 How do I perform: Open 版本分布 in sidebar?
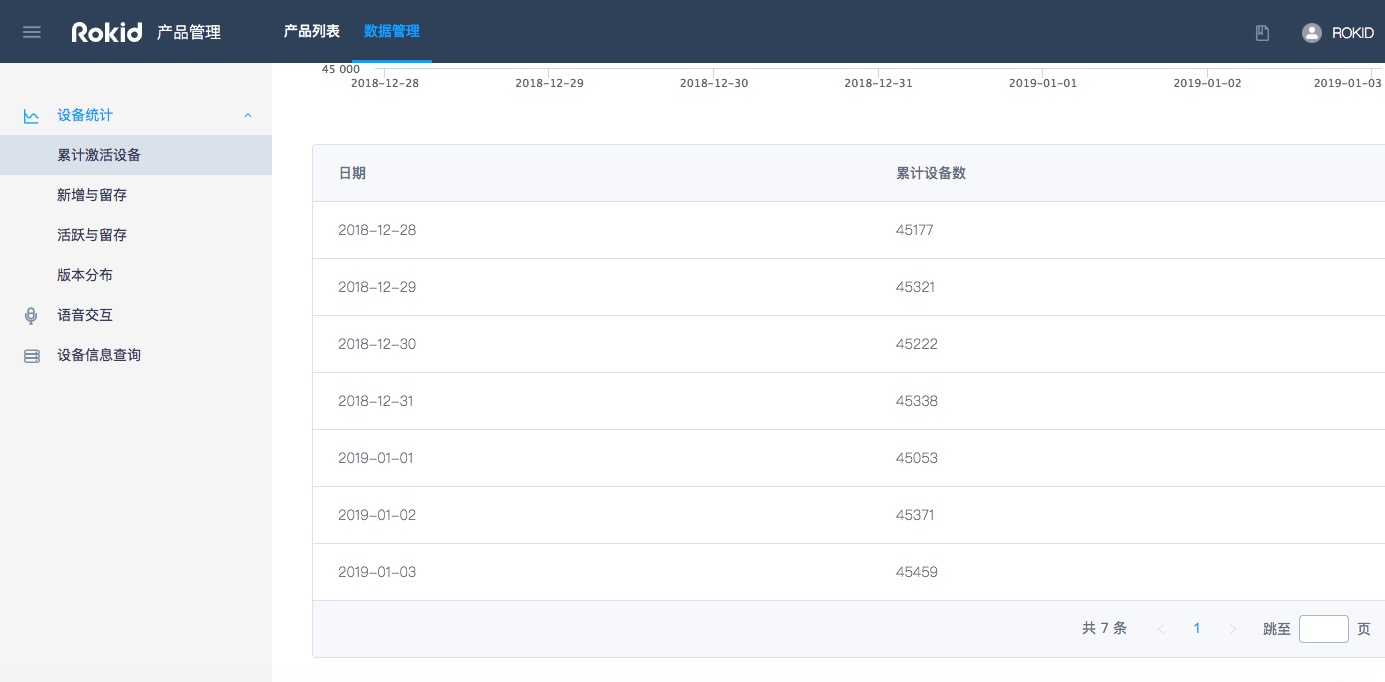pyautogui.click(x=85, y=275)
